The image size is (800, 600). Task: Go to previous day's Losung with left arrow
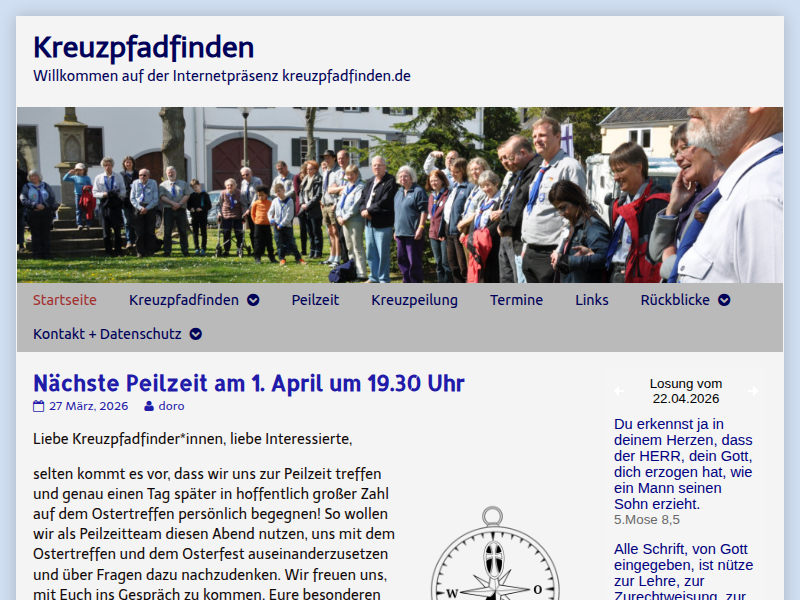tap(618, 391)
